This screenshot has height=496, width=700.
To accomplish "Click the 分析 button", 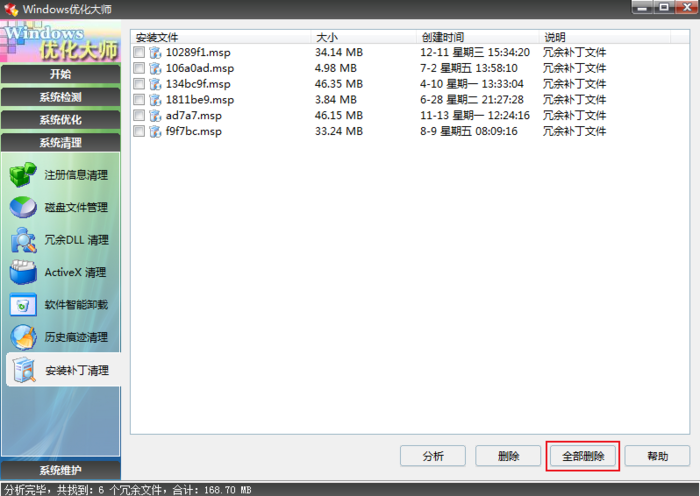I will pos(433,456).
